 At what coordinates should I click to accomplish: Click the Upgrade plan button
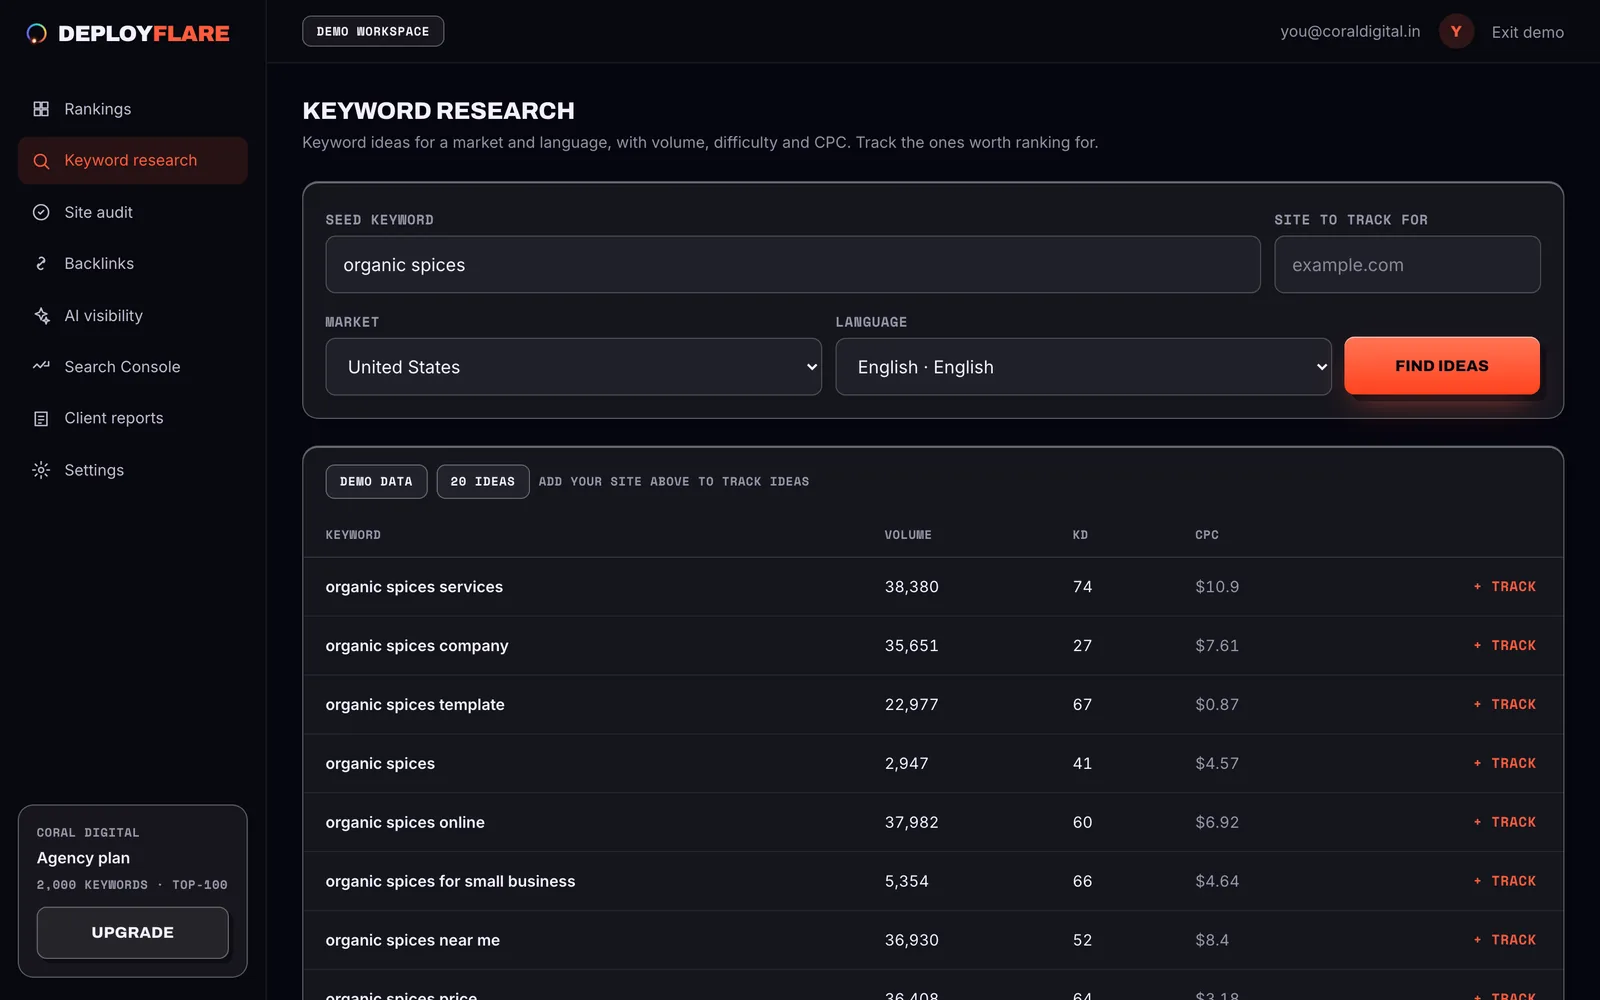point(133,933)
